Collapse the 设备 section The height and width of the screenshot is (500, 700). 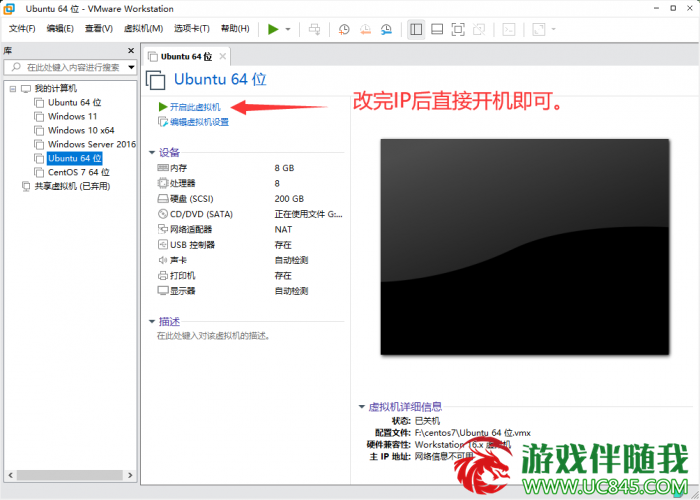tap(152, 153)
